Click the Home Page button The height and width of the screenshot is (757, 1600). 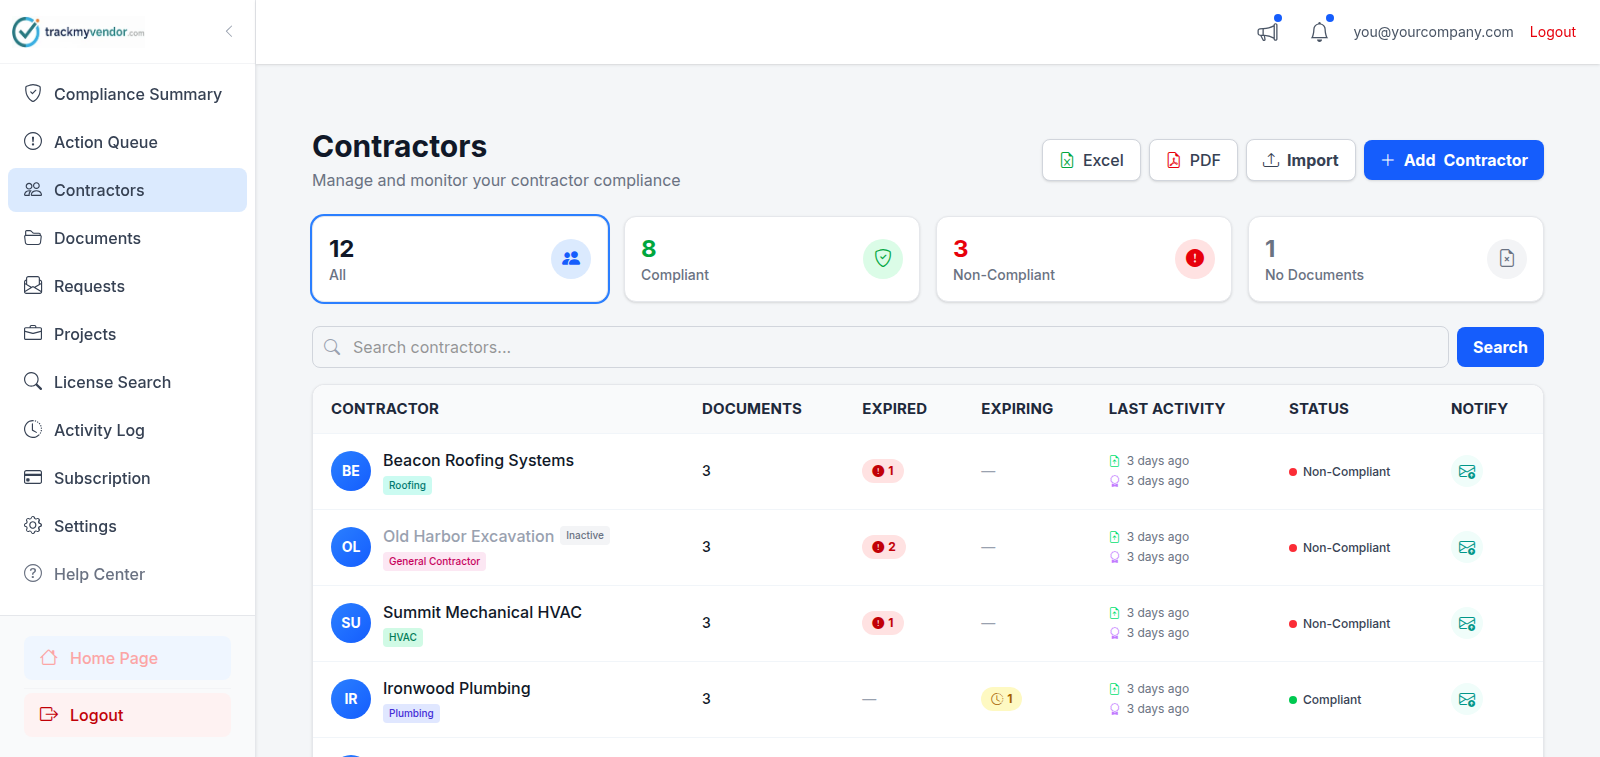coord(127,658)
